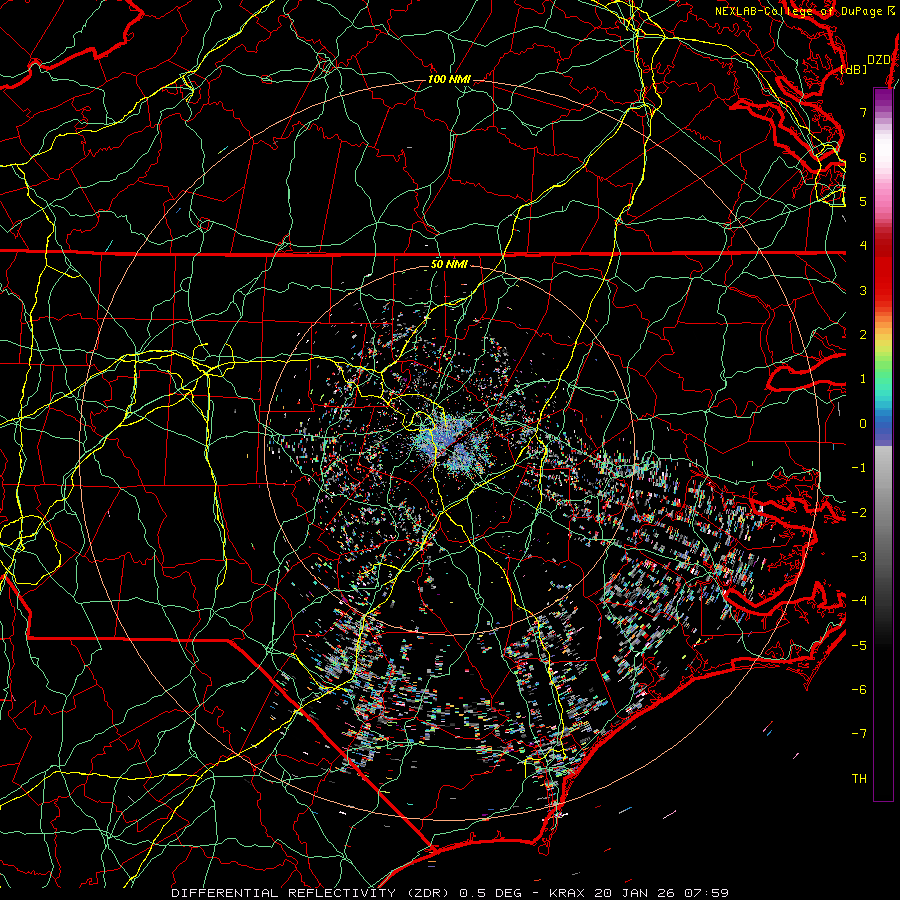Screen dimensions: 900x900
Task: Click the 0 dB tick label on the color scale
Action: [x=863, y=424]
